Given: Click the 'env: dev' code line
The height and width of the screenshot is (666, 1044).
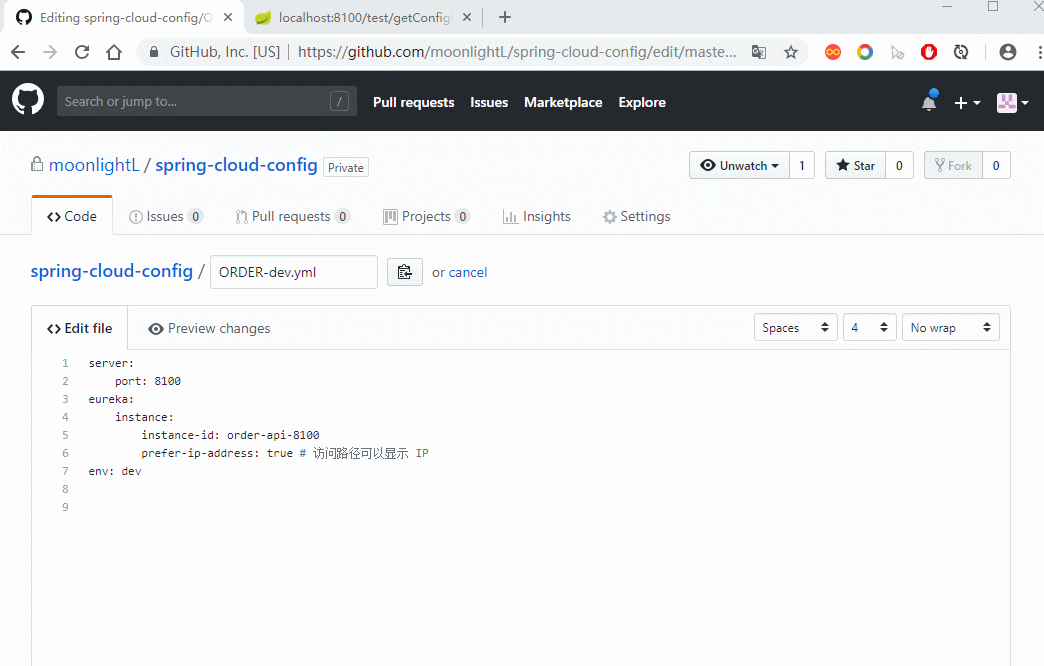Looking at the screenshot, I should click(115, 471).
